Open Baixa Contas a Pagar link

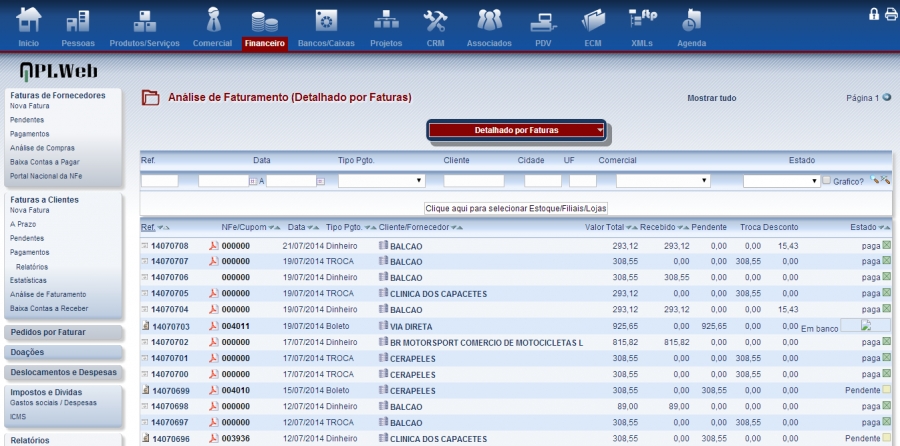[x=45, y=162]
